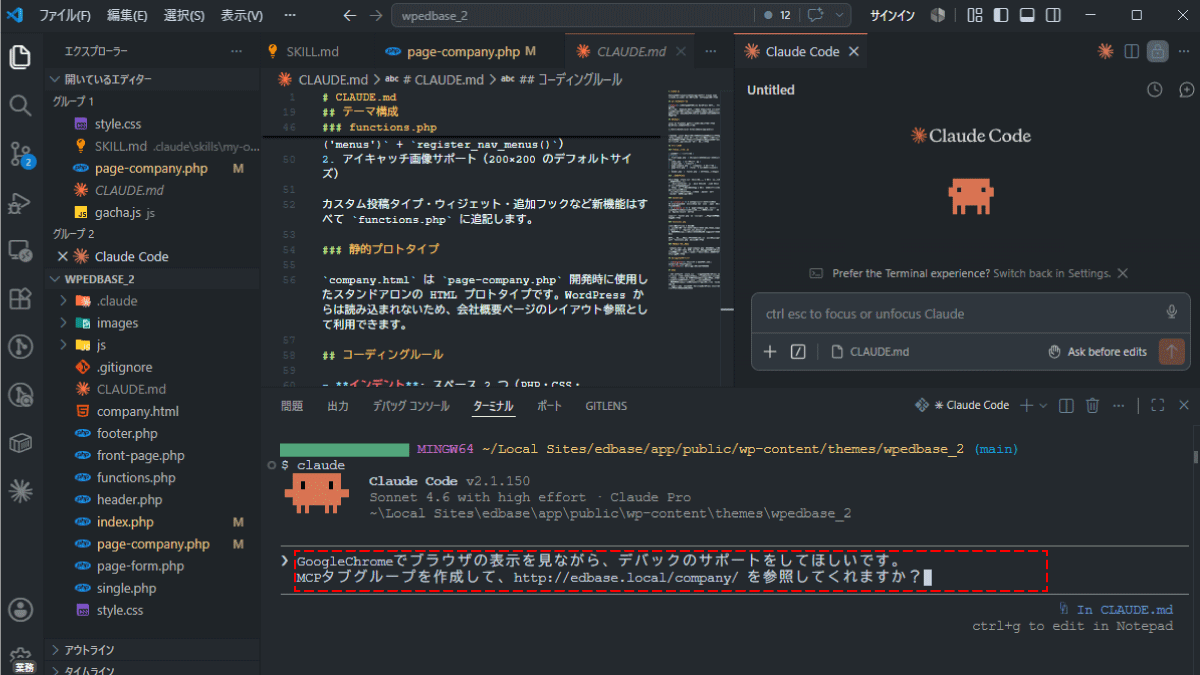Switch to the GITLENS panel tab

[x=606, y=406]
